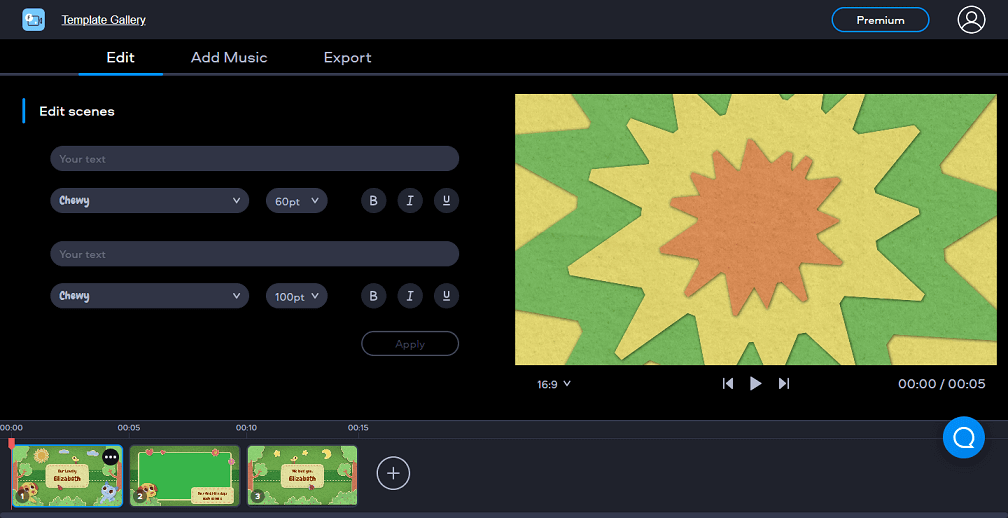Open scene 1 three-dot options menu
The height and width of the screenshot is (518, 1008).
point(111,457)
